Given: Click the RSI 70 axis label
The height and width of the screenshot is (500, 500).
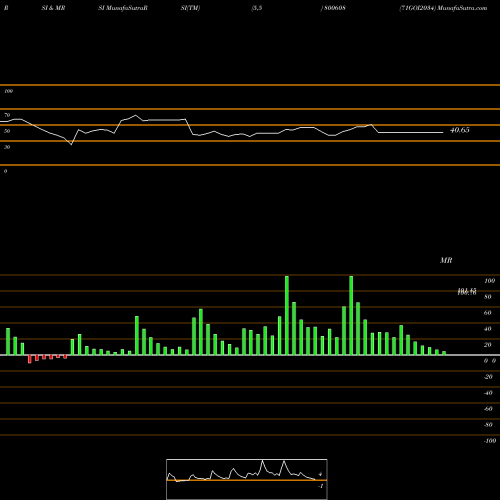Looking at the screenshot, I should [x=7, y=115].
